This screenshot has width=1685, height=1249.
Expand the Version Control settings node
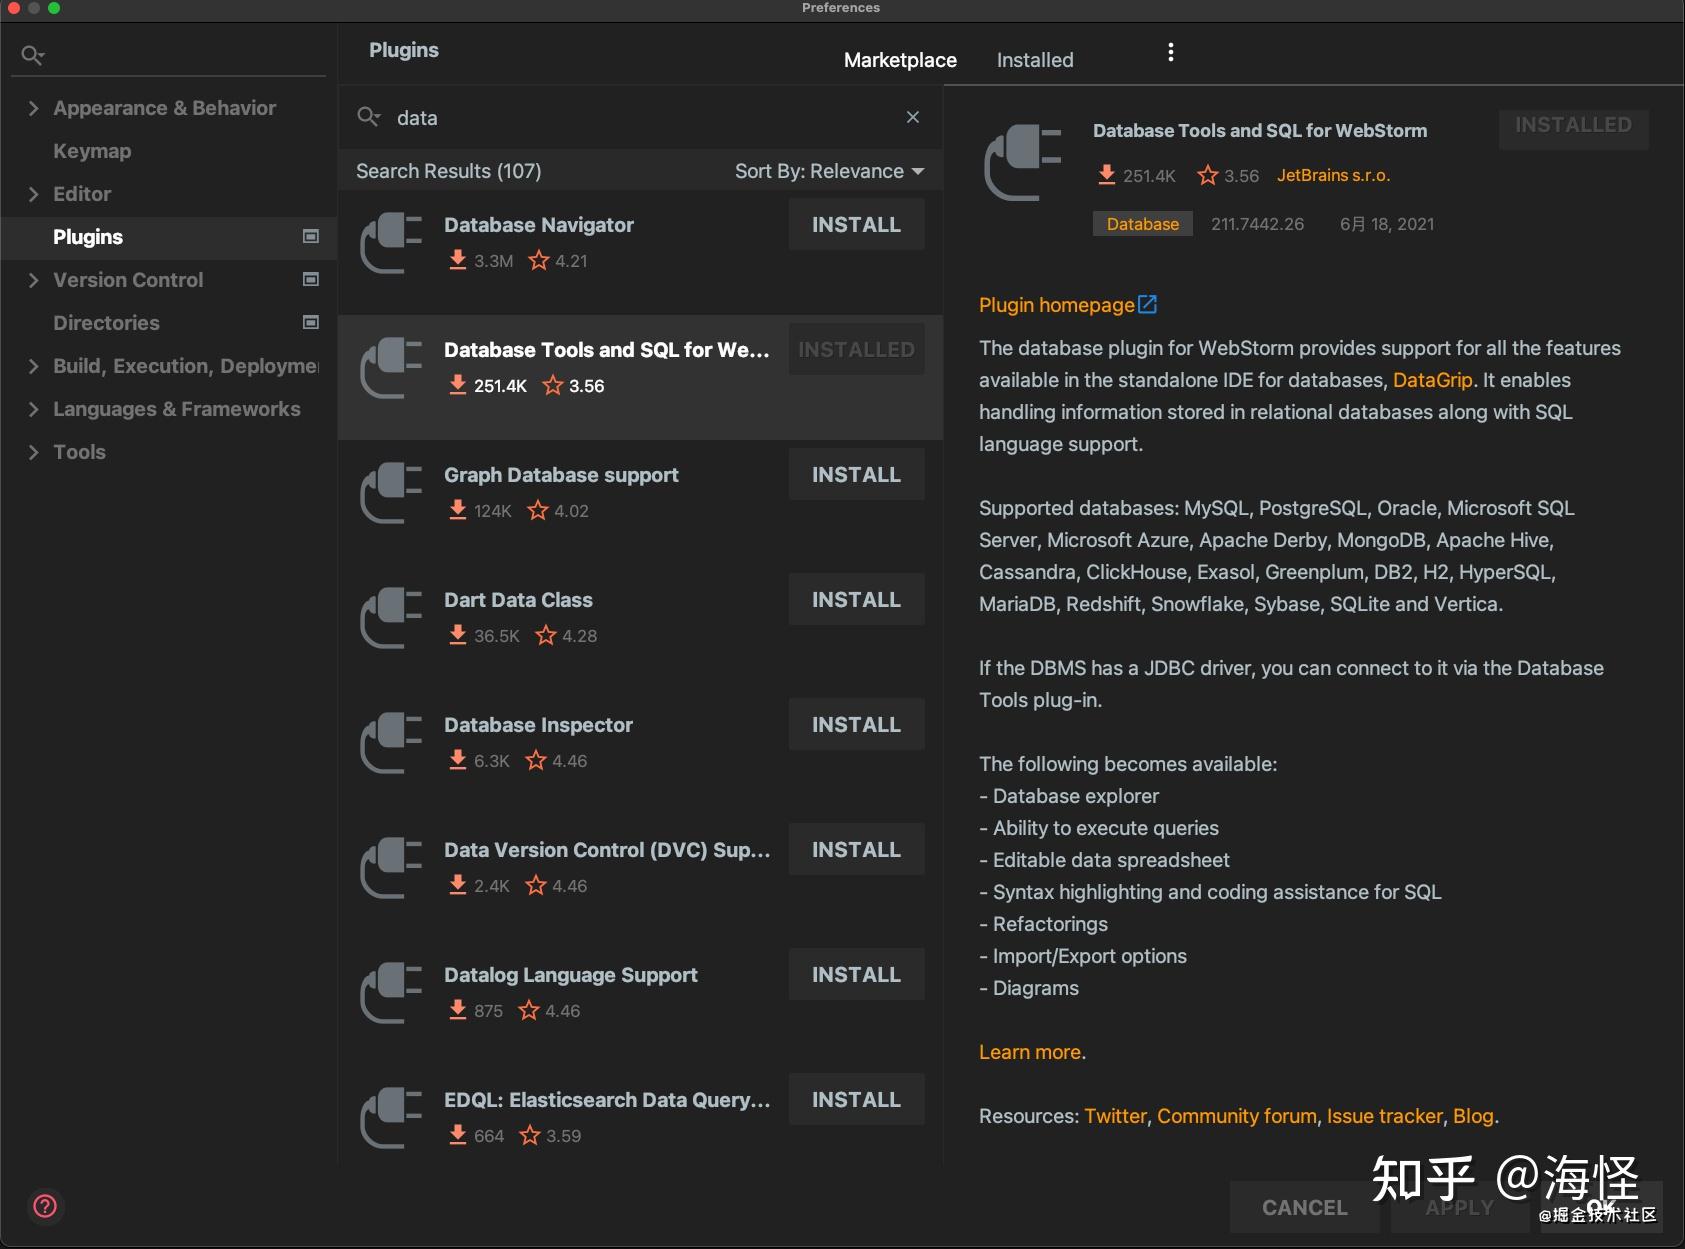pos(33,280)
